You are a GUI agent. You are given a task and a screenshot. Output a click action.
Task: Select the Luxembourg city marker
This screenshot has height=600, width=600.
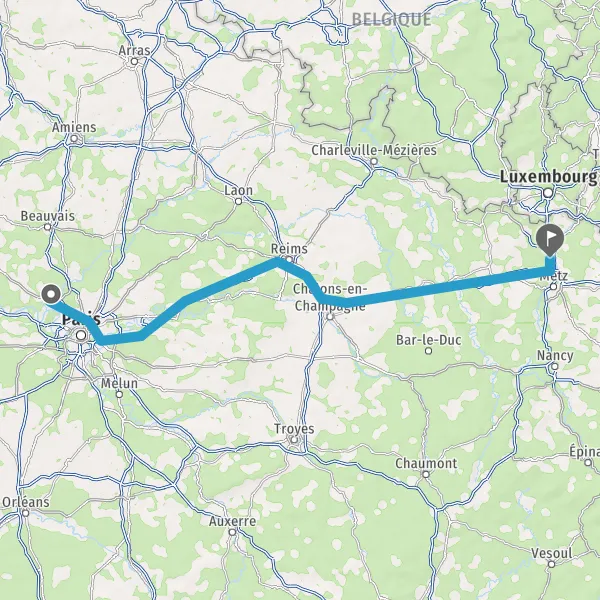tap(548, 193)
